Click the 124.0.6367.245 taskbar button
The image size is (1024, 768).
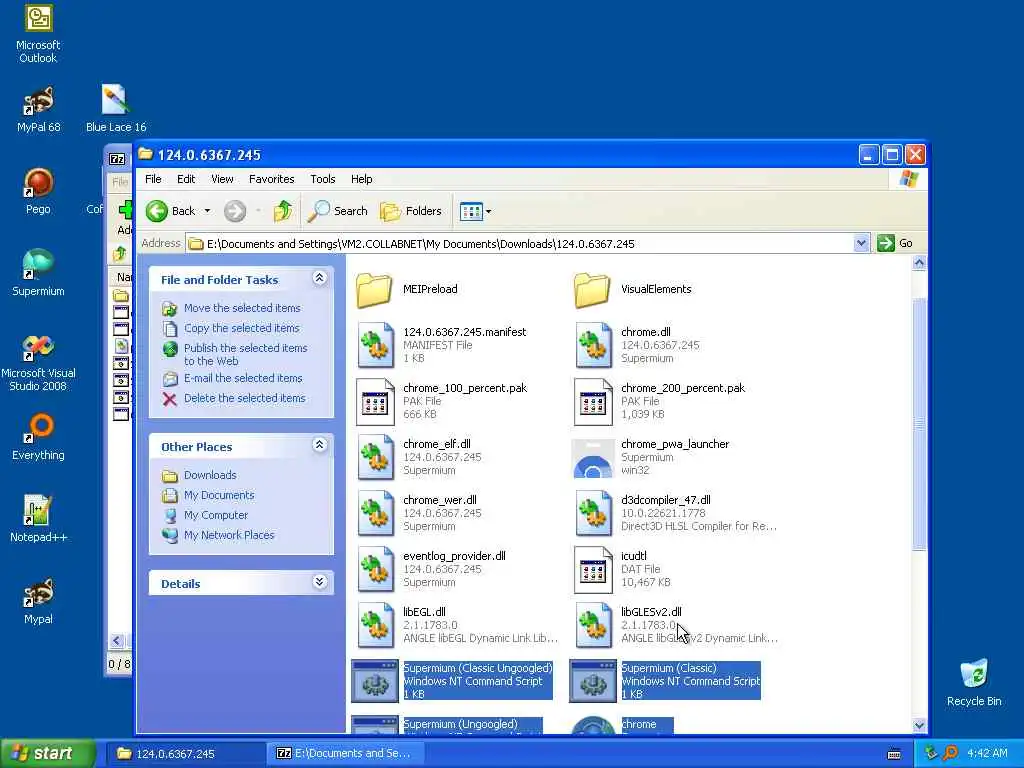185,753
